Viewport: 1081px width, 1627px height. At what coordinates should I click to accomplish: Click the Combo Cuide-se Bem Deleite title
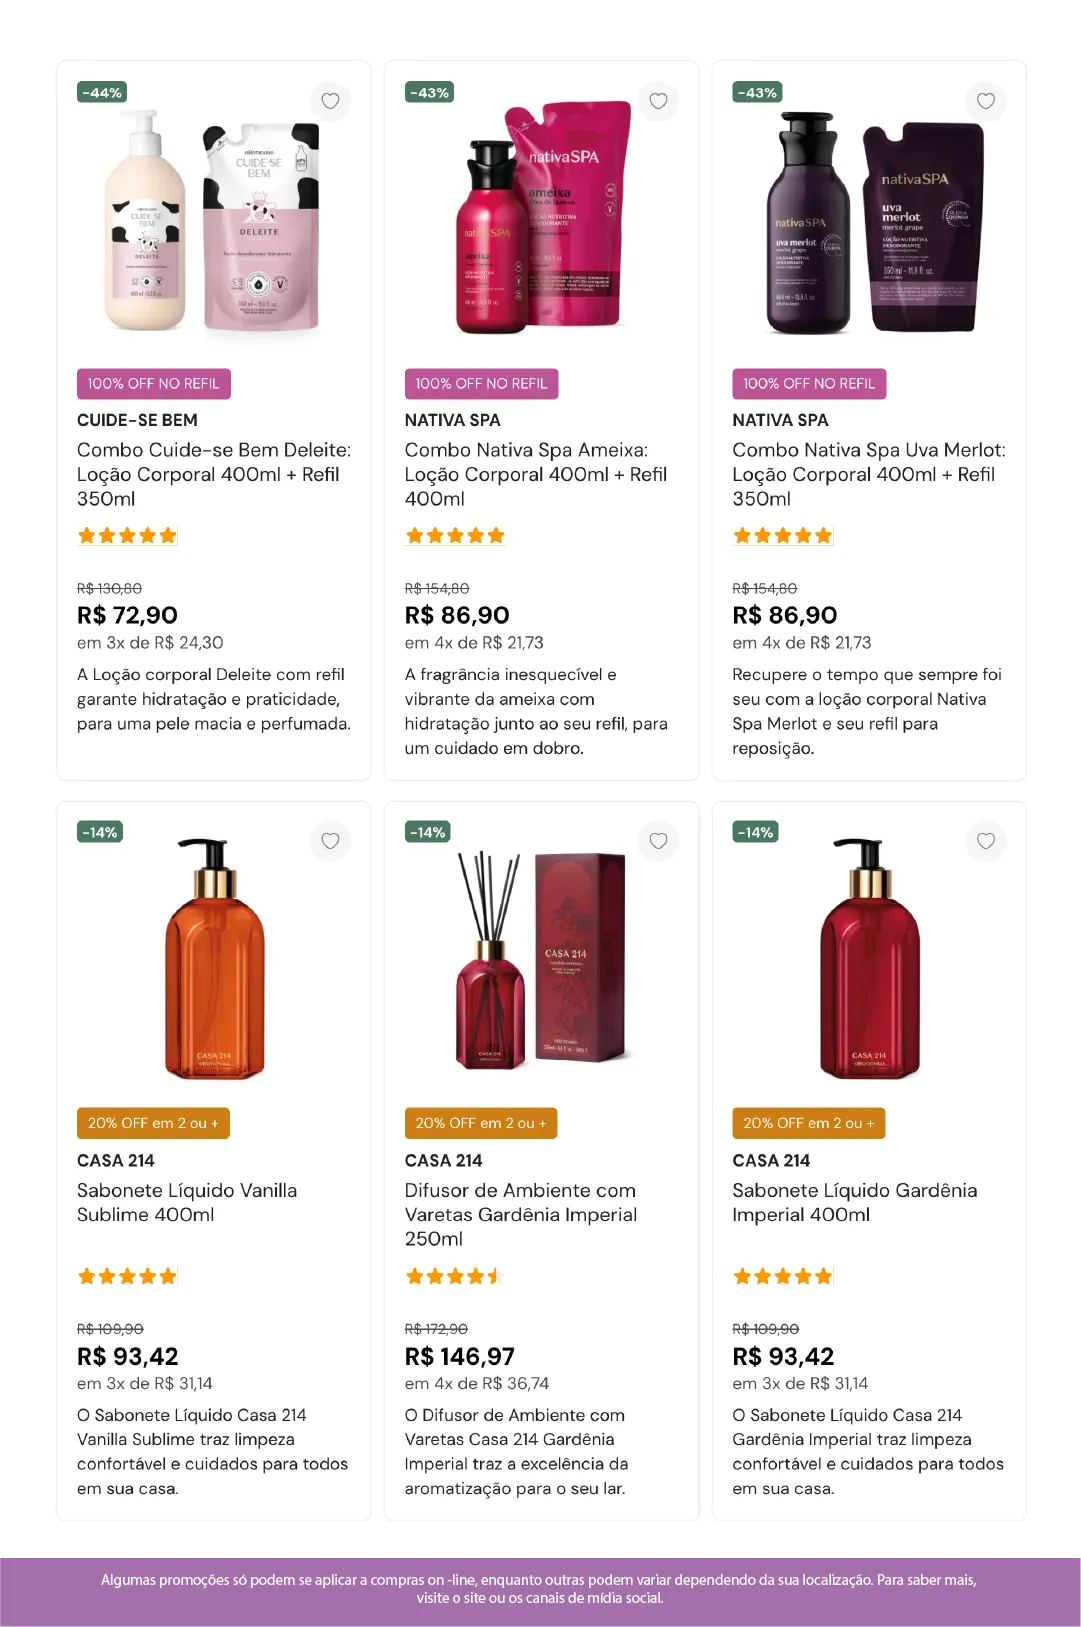(213, 474)
